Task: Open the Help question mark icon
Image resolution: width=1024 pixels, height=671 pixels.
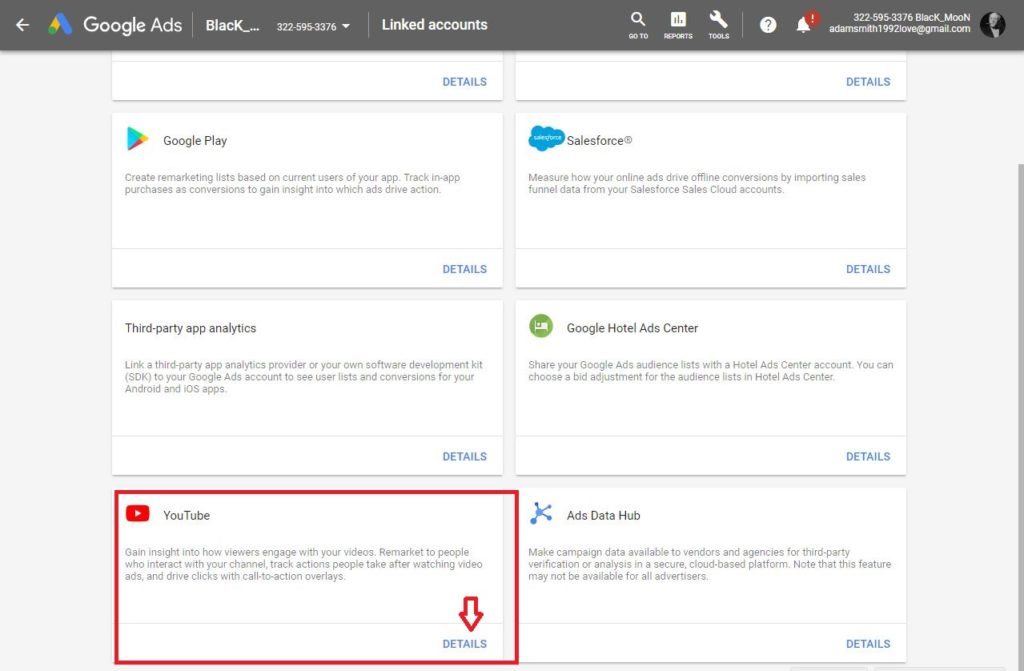Action: click(768, 25)
